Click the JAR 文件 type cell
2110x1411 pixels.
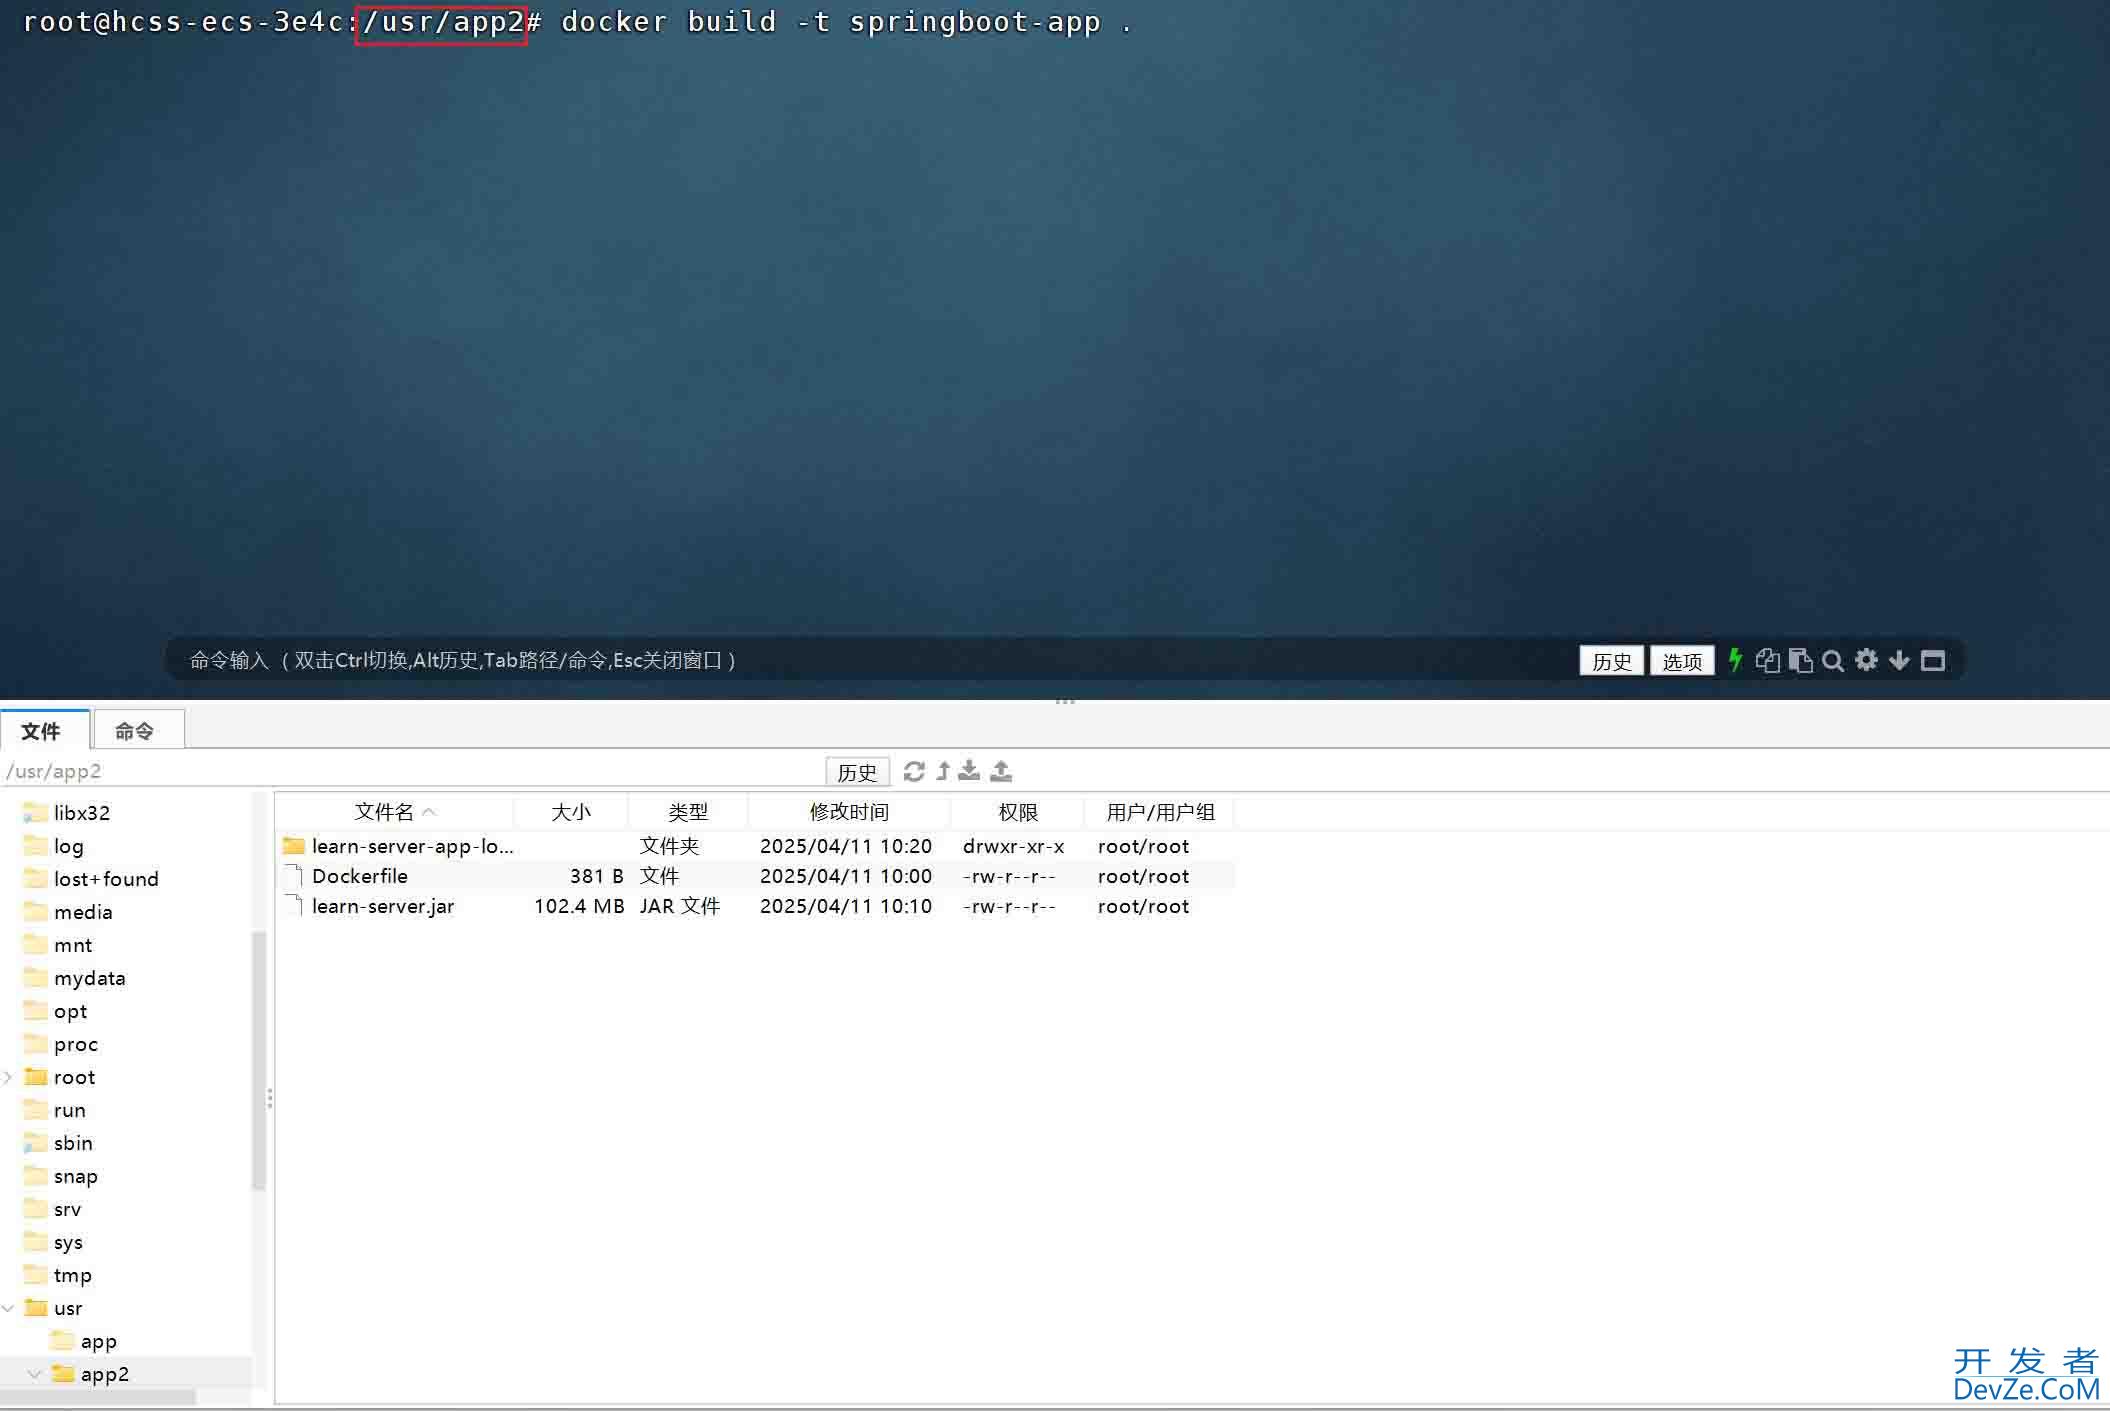679,906
